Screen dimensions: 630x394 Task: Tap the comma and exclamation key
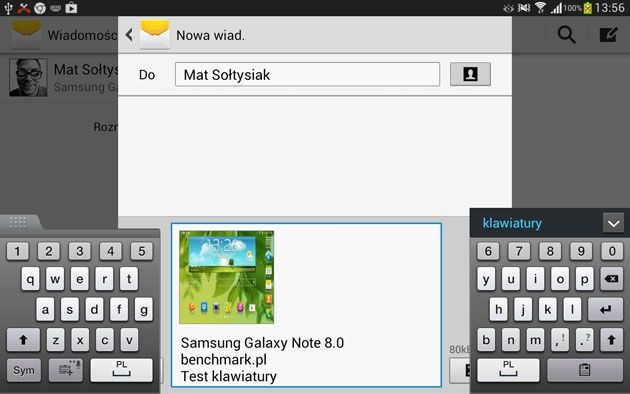560,340
